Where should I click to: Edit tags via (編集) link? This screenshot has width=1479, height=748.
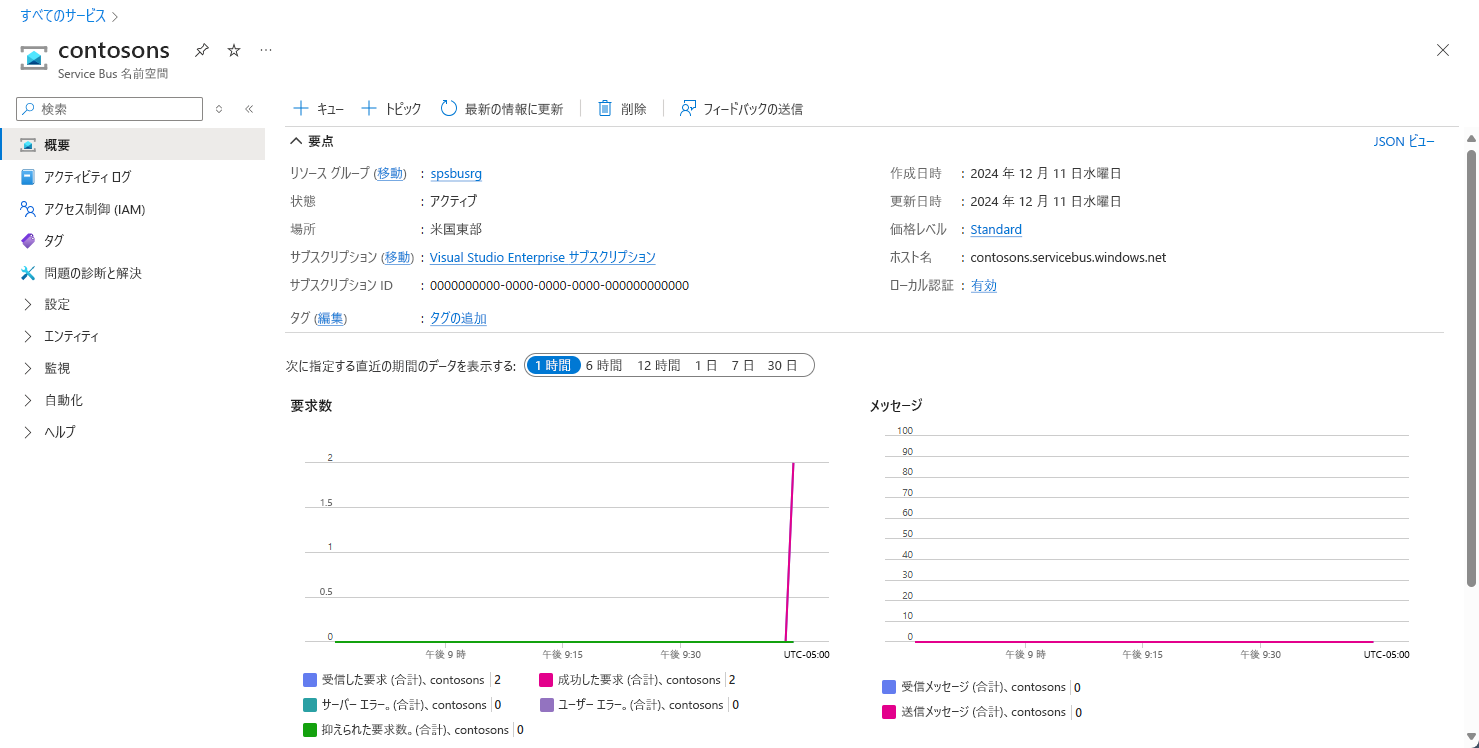[330, 318]
